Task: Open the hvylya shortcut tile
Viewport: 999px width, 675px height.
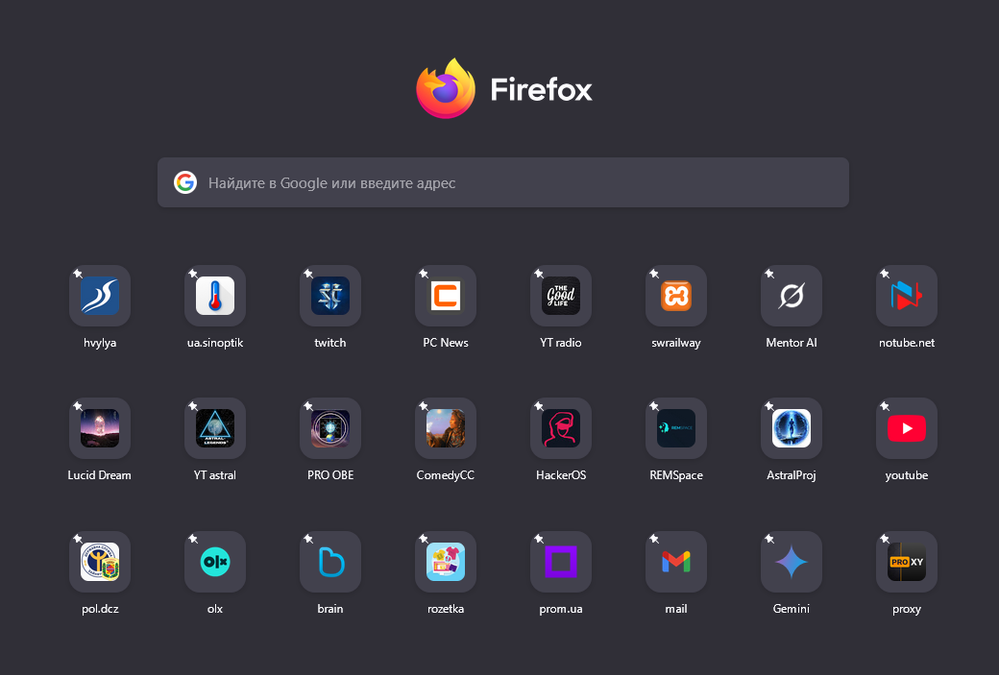Action: click(x=100, y=296)
